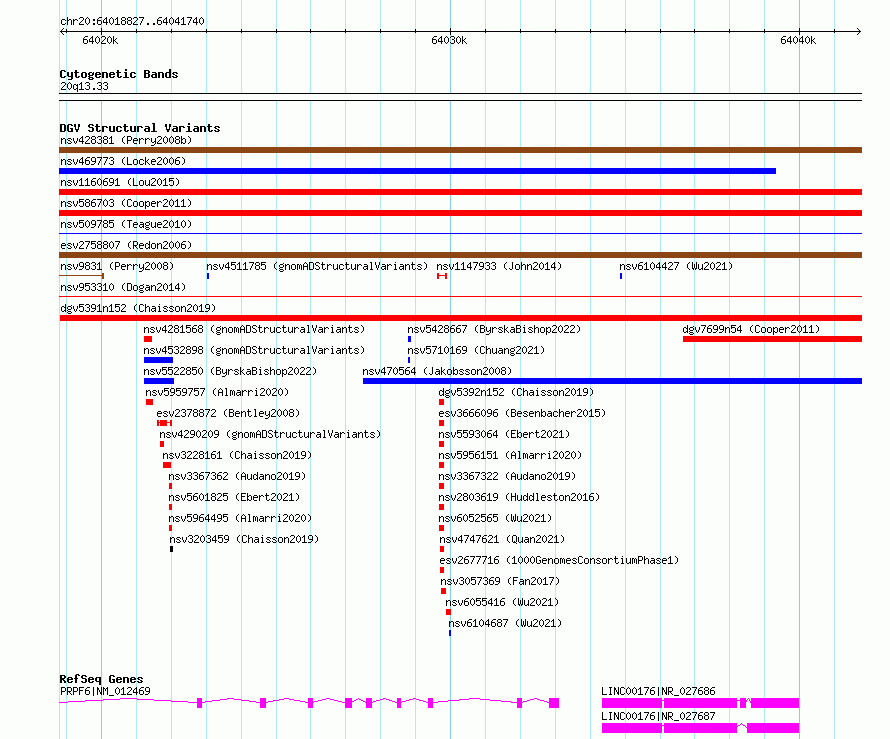Viewport: 890px width, 739px height.
Task: Open nsv6052565 (Wu2021) label
Action: [x=495, y=518]
